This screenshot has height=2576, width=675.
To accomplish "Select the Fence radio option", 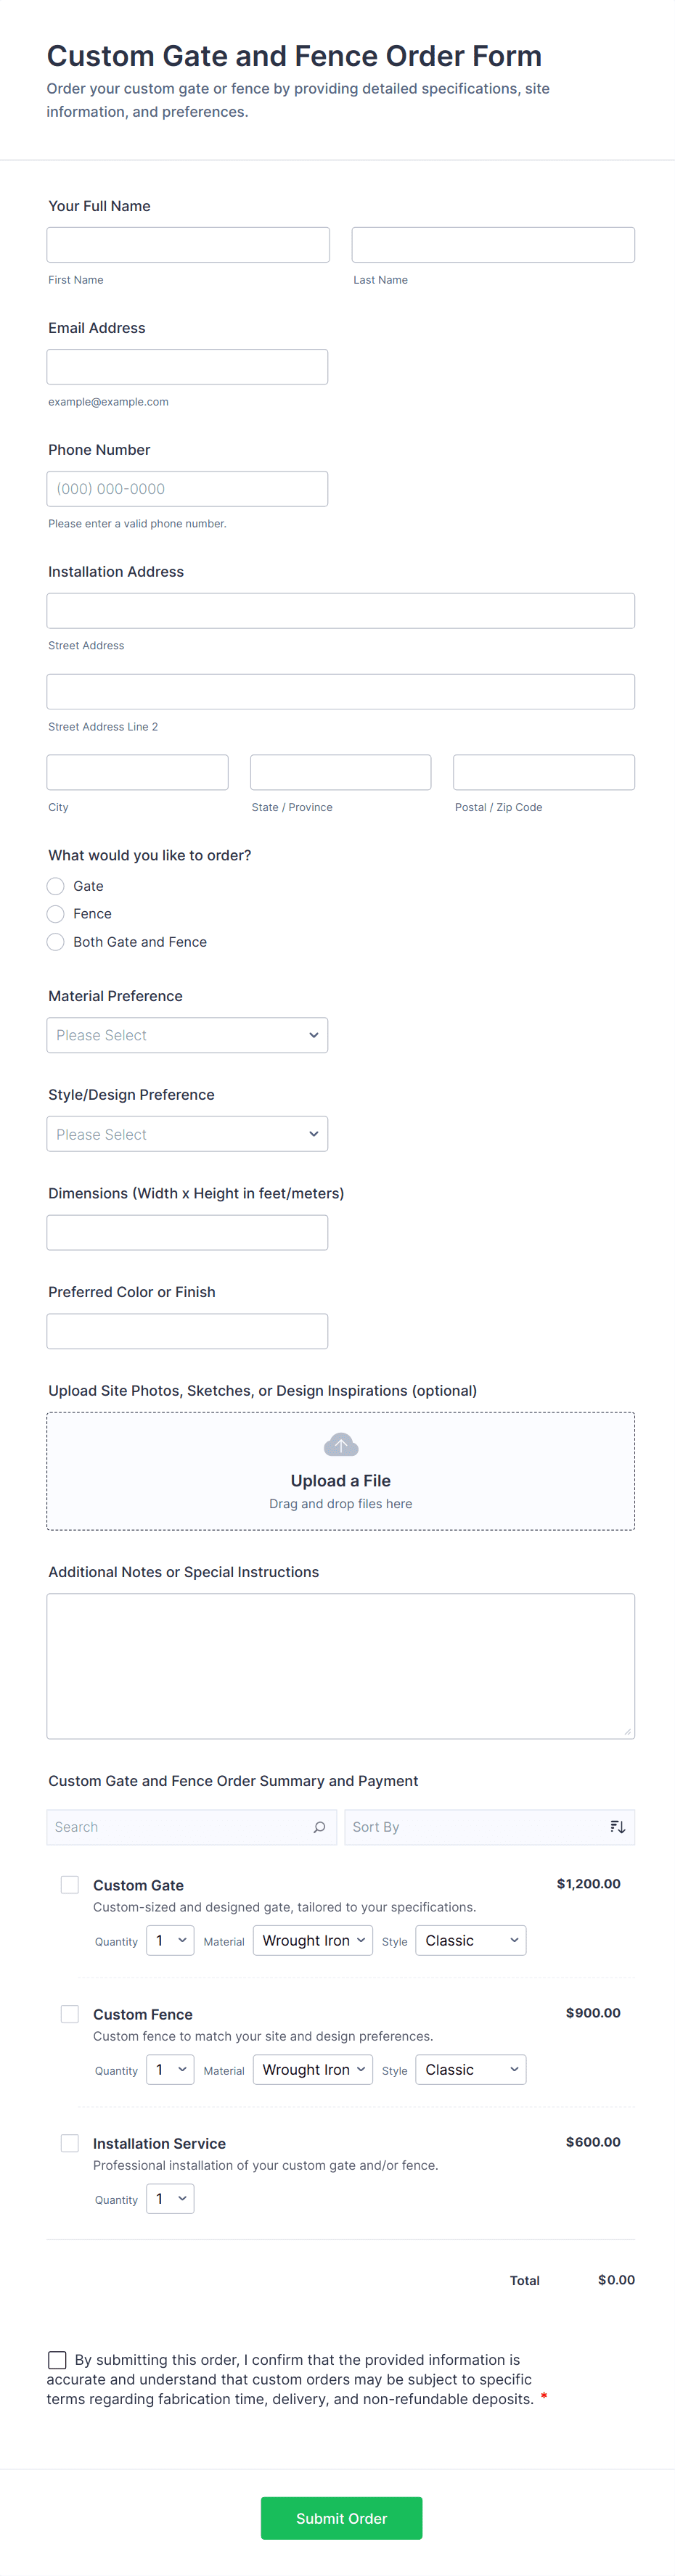I will (x=56, y=914).
